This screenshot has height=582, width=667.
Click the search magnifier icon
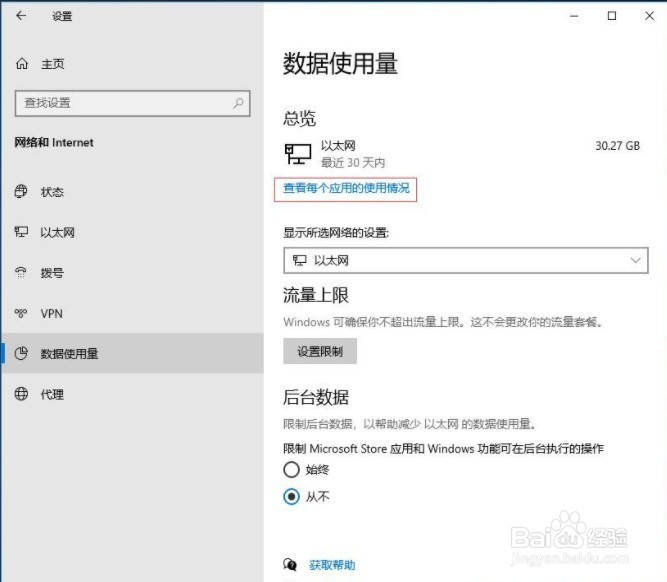pyautogui.click(x=238, y=103)
